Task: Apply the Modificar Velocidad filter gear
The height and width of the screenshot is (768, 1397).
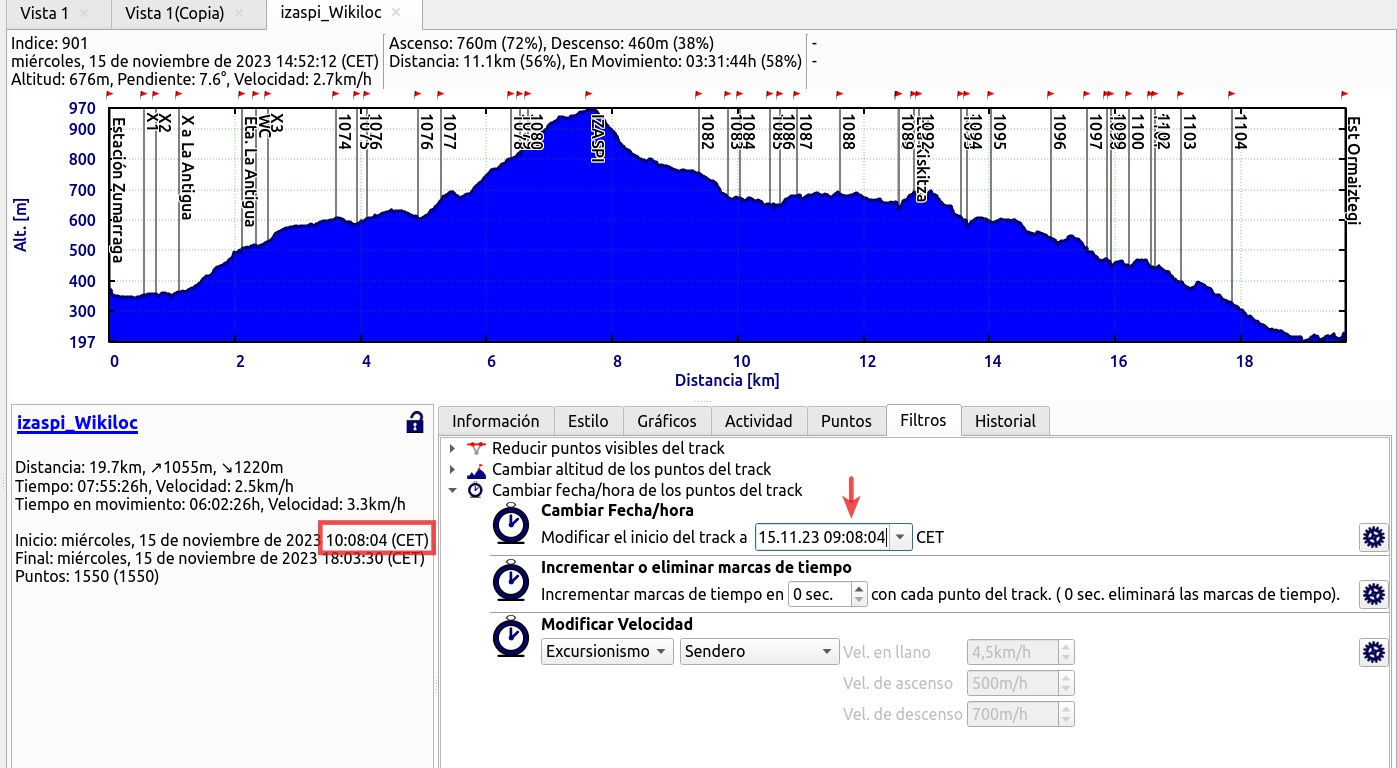Action: point(1374,652)
